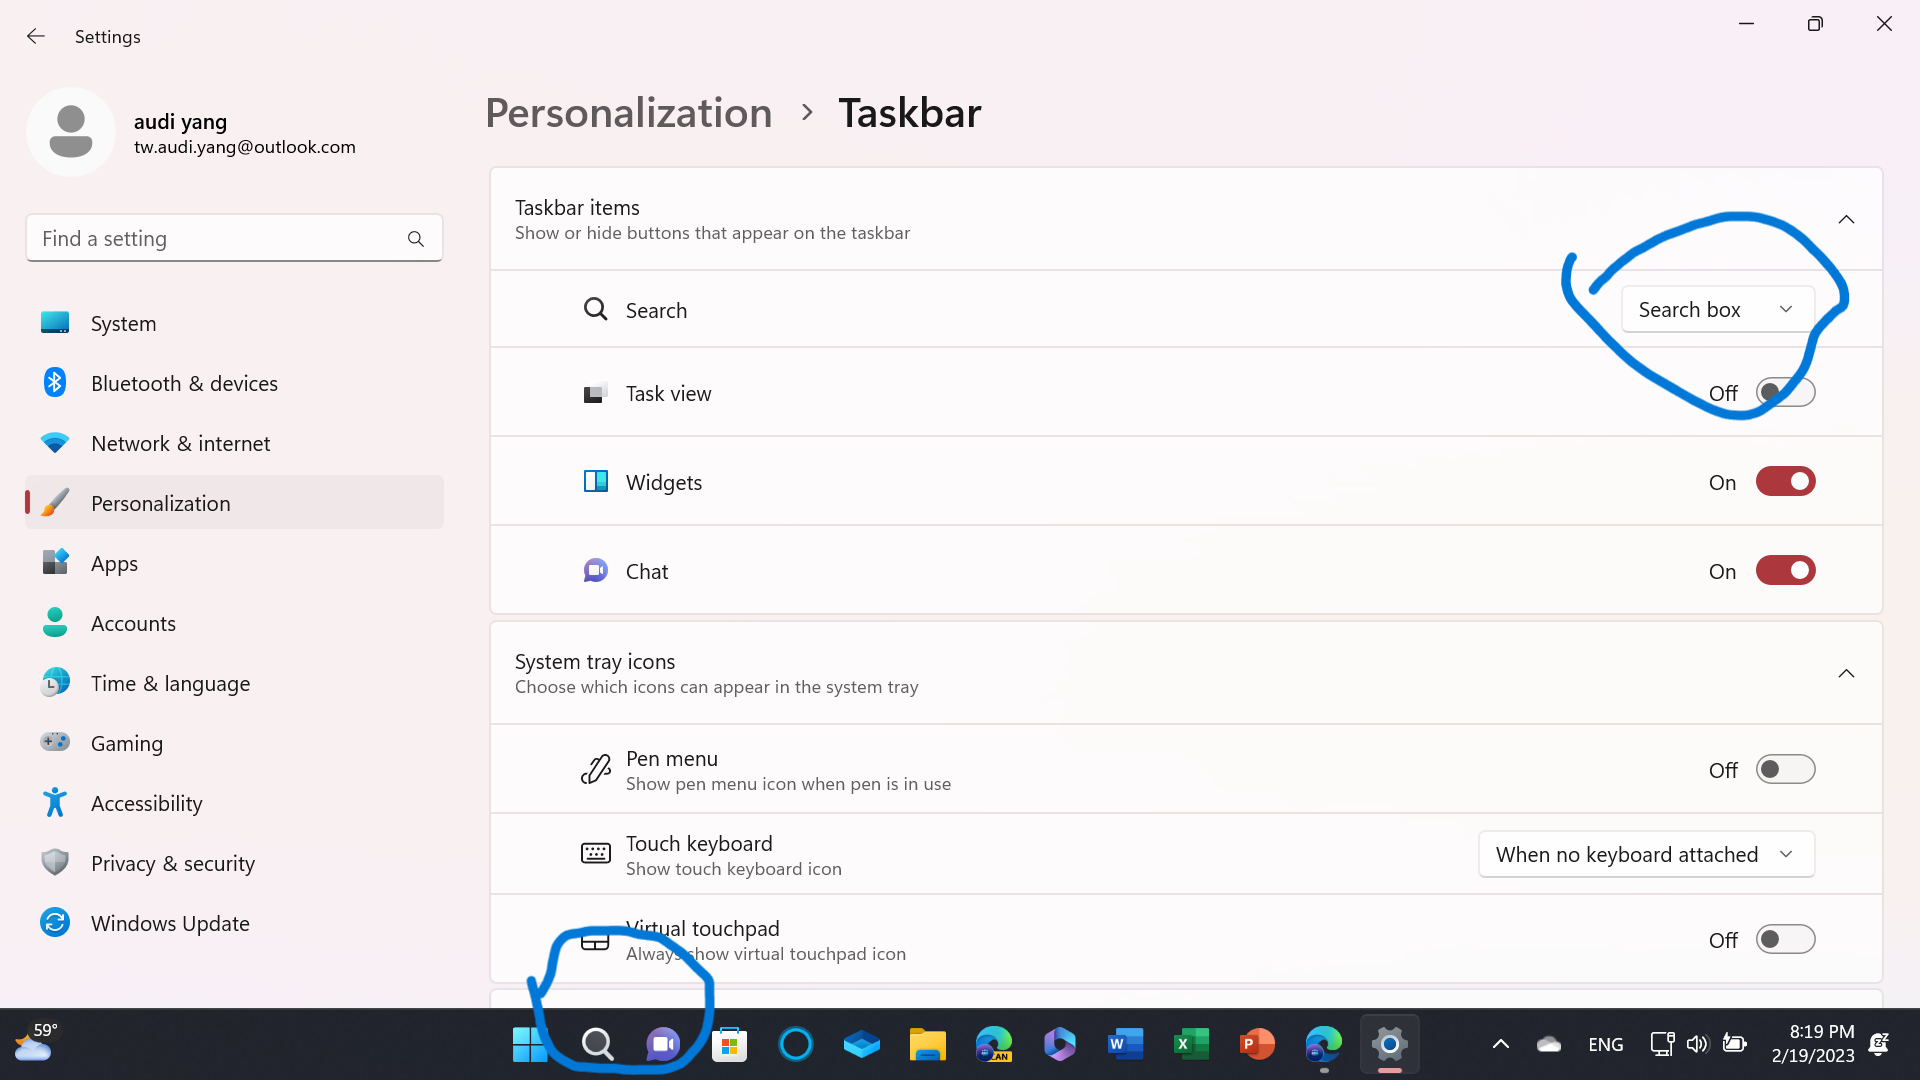Click the Find a setting search field

click(234, 238)
